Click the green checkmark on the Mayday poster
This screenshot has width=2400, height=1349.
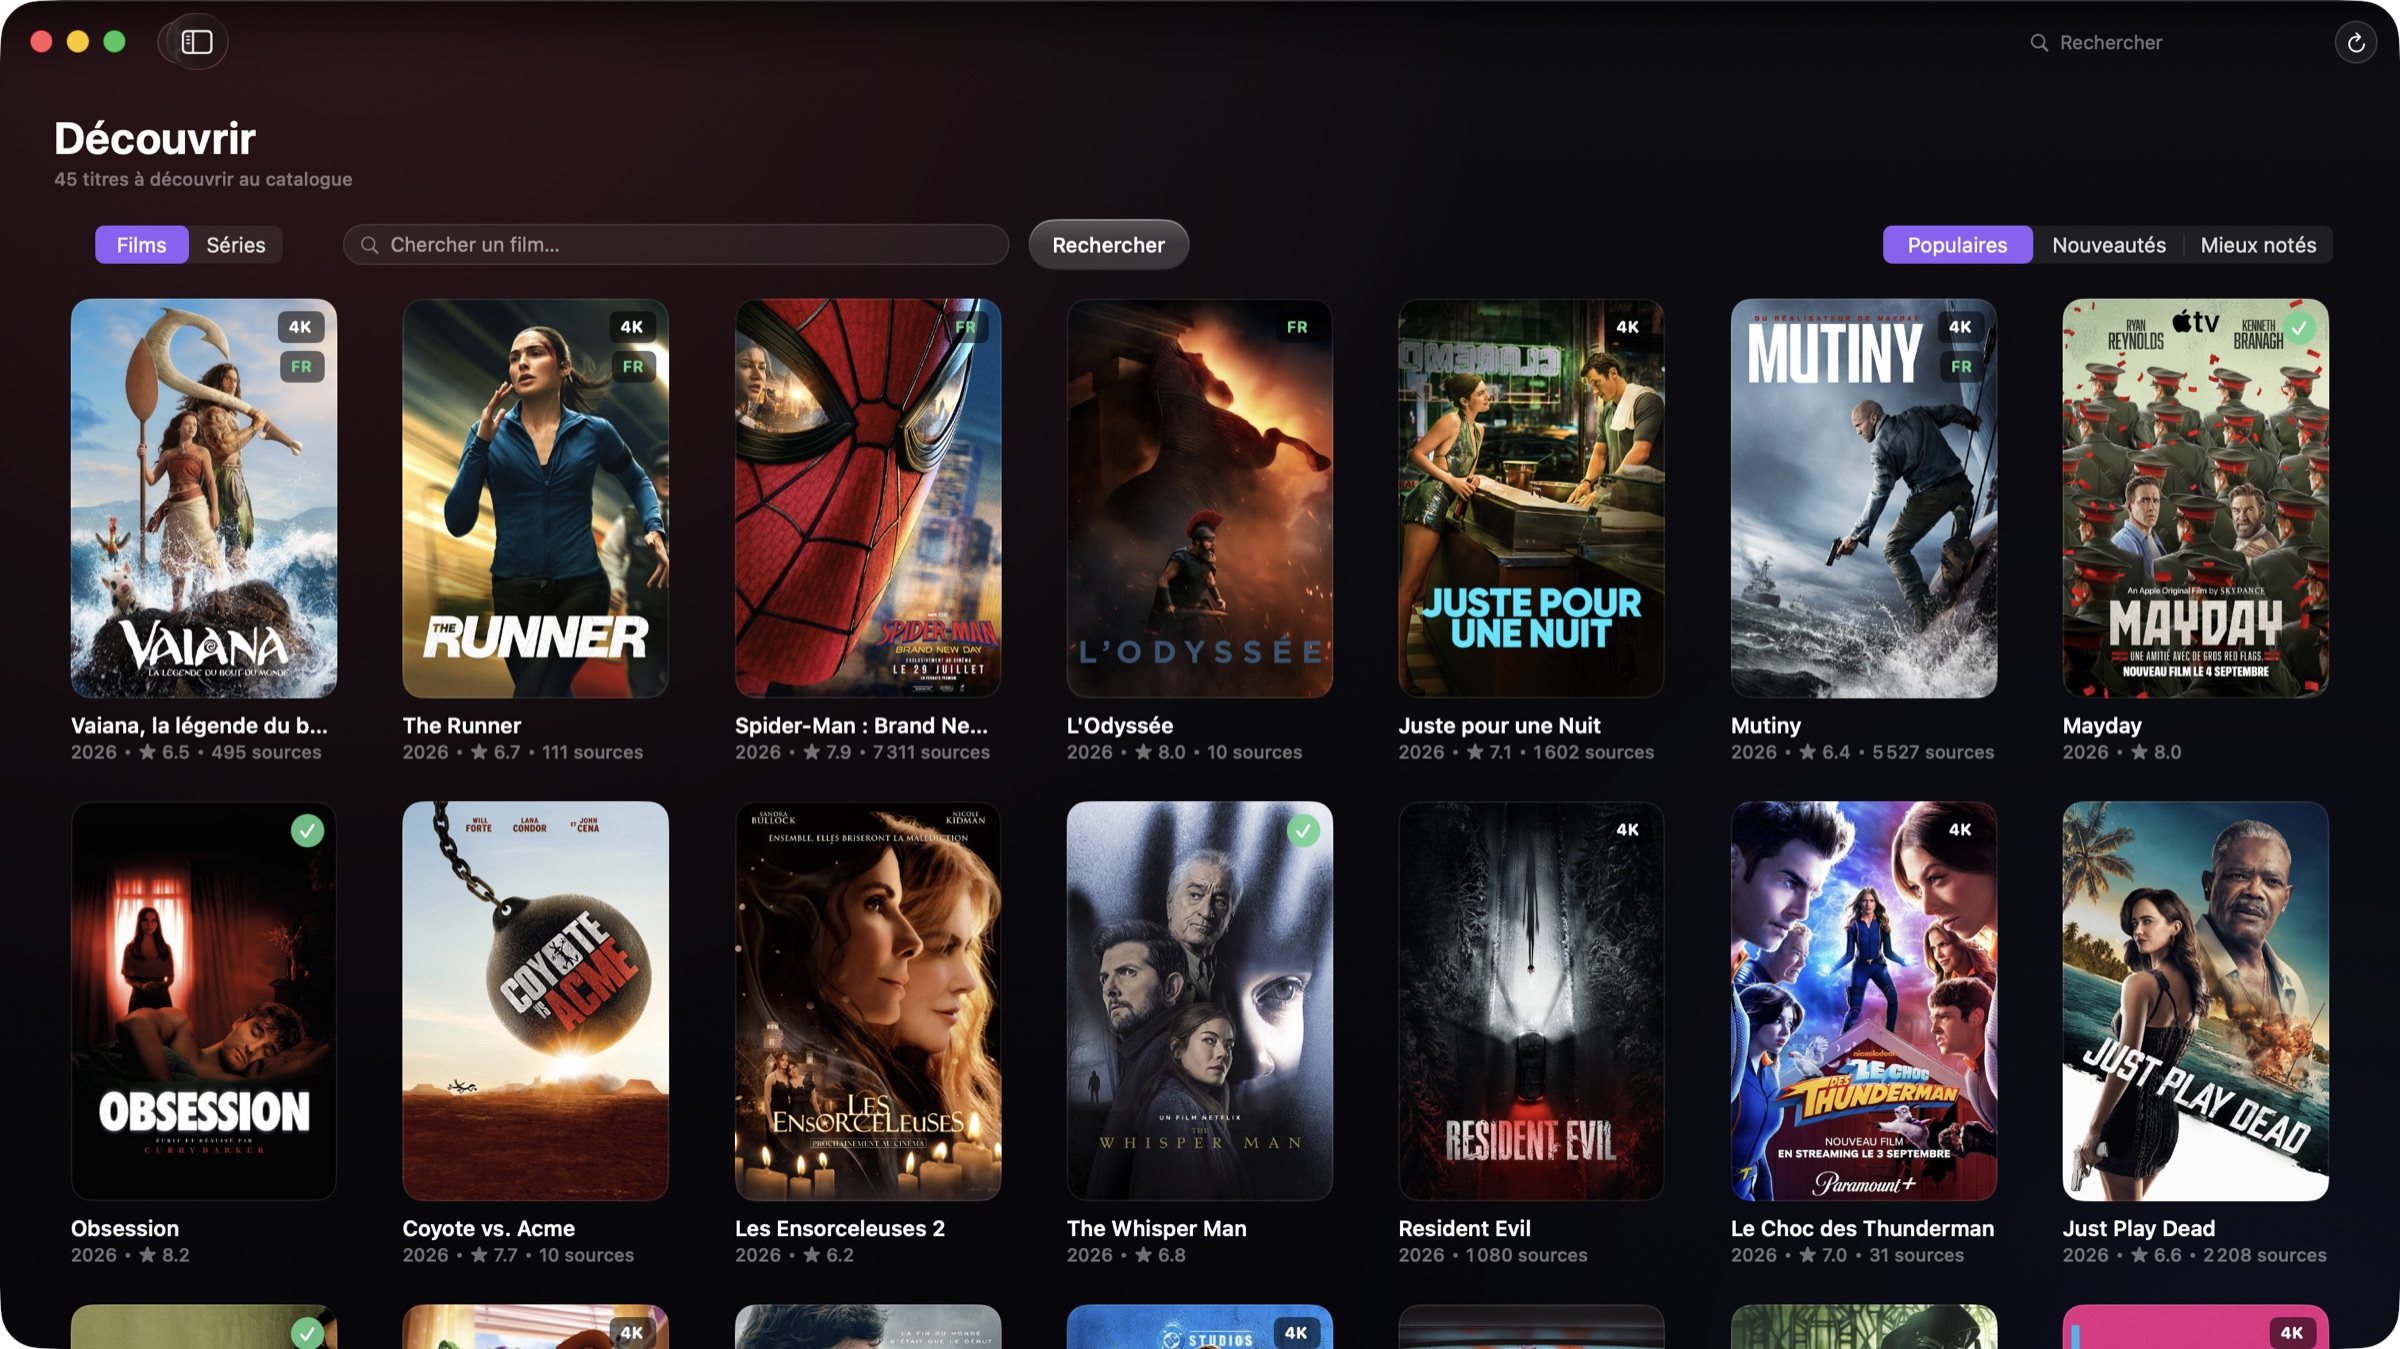[2299, 328]
